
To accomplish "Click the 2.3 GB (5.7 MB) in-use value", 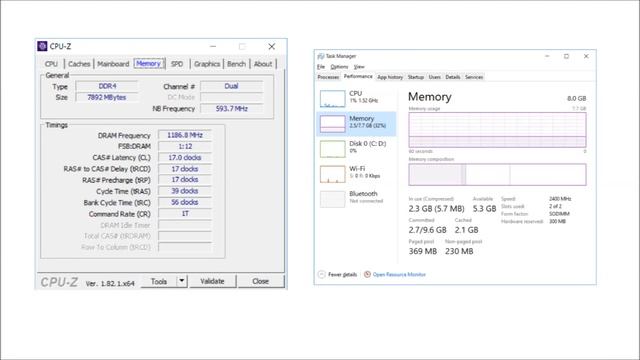I will pyautogui.click(x=436, y=209).
